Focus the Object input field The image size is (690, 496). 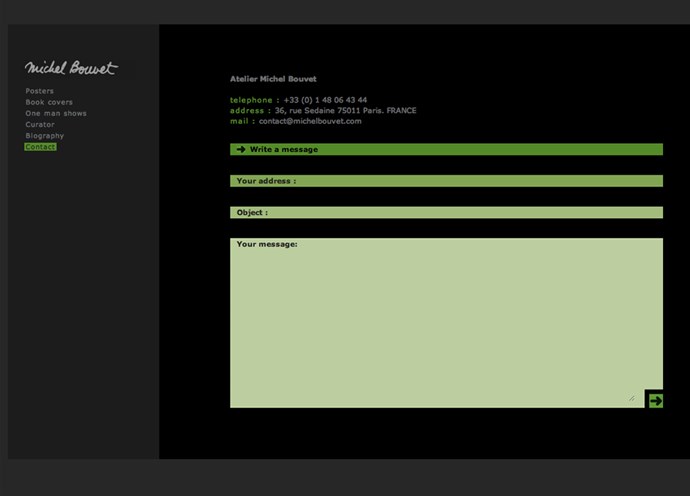(446, 213)
